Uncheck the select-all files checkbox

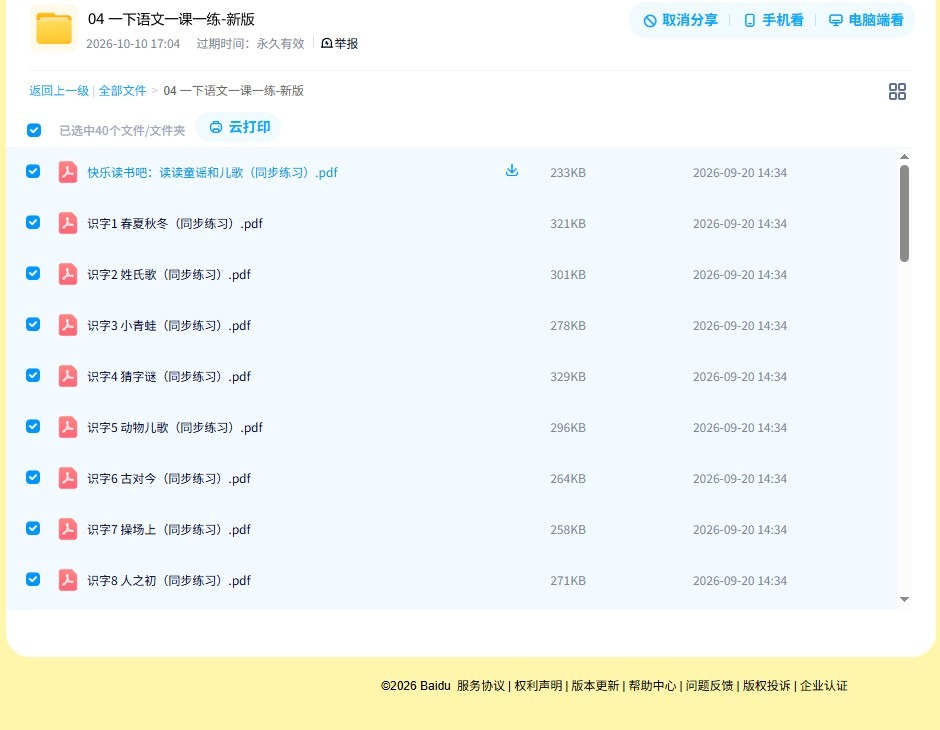coord(34,130)
